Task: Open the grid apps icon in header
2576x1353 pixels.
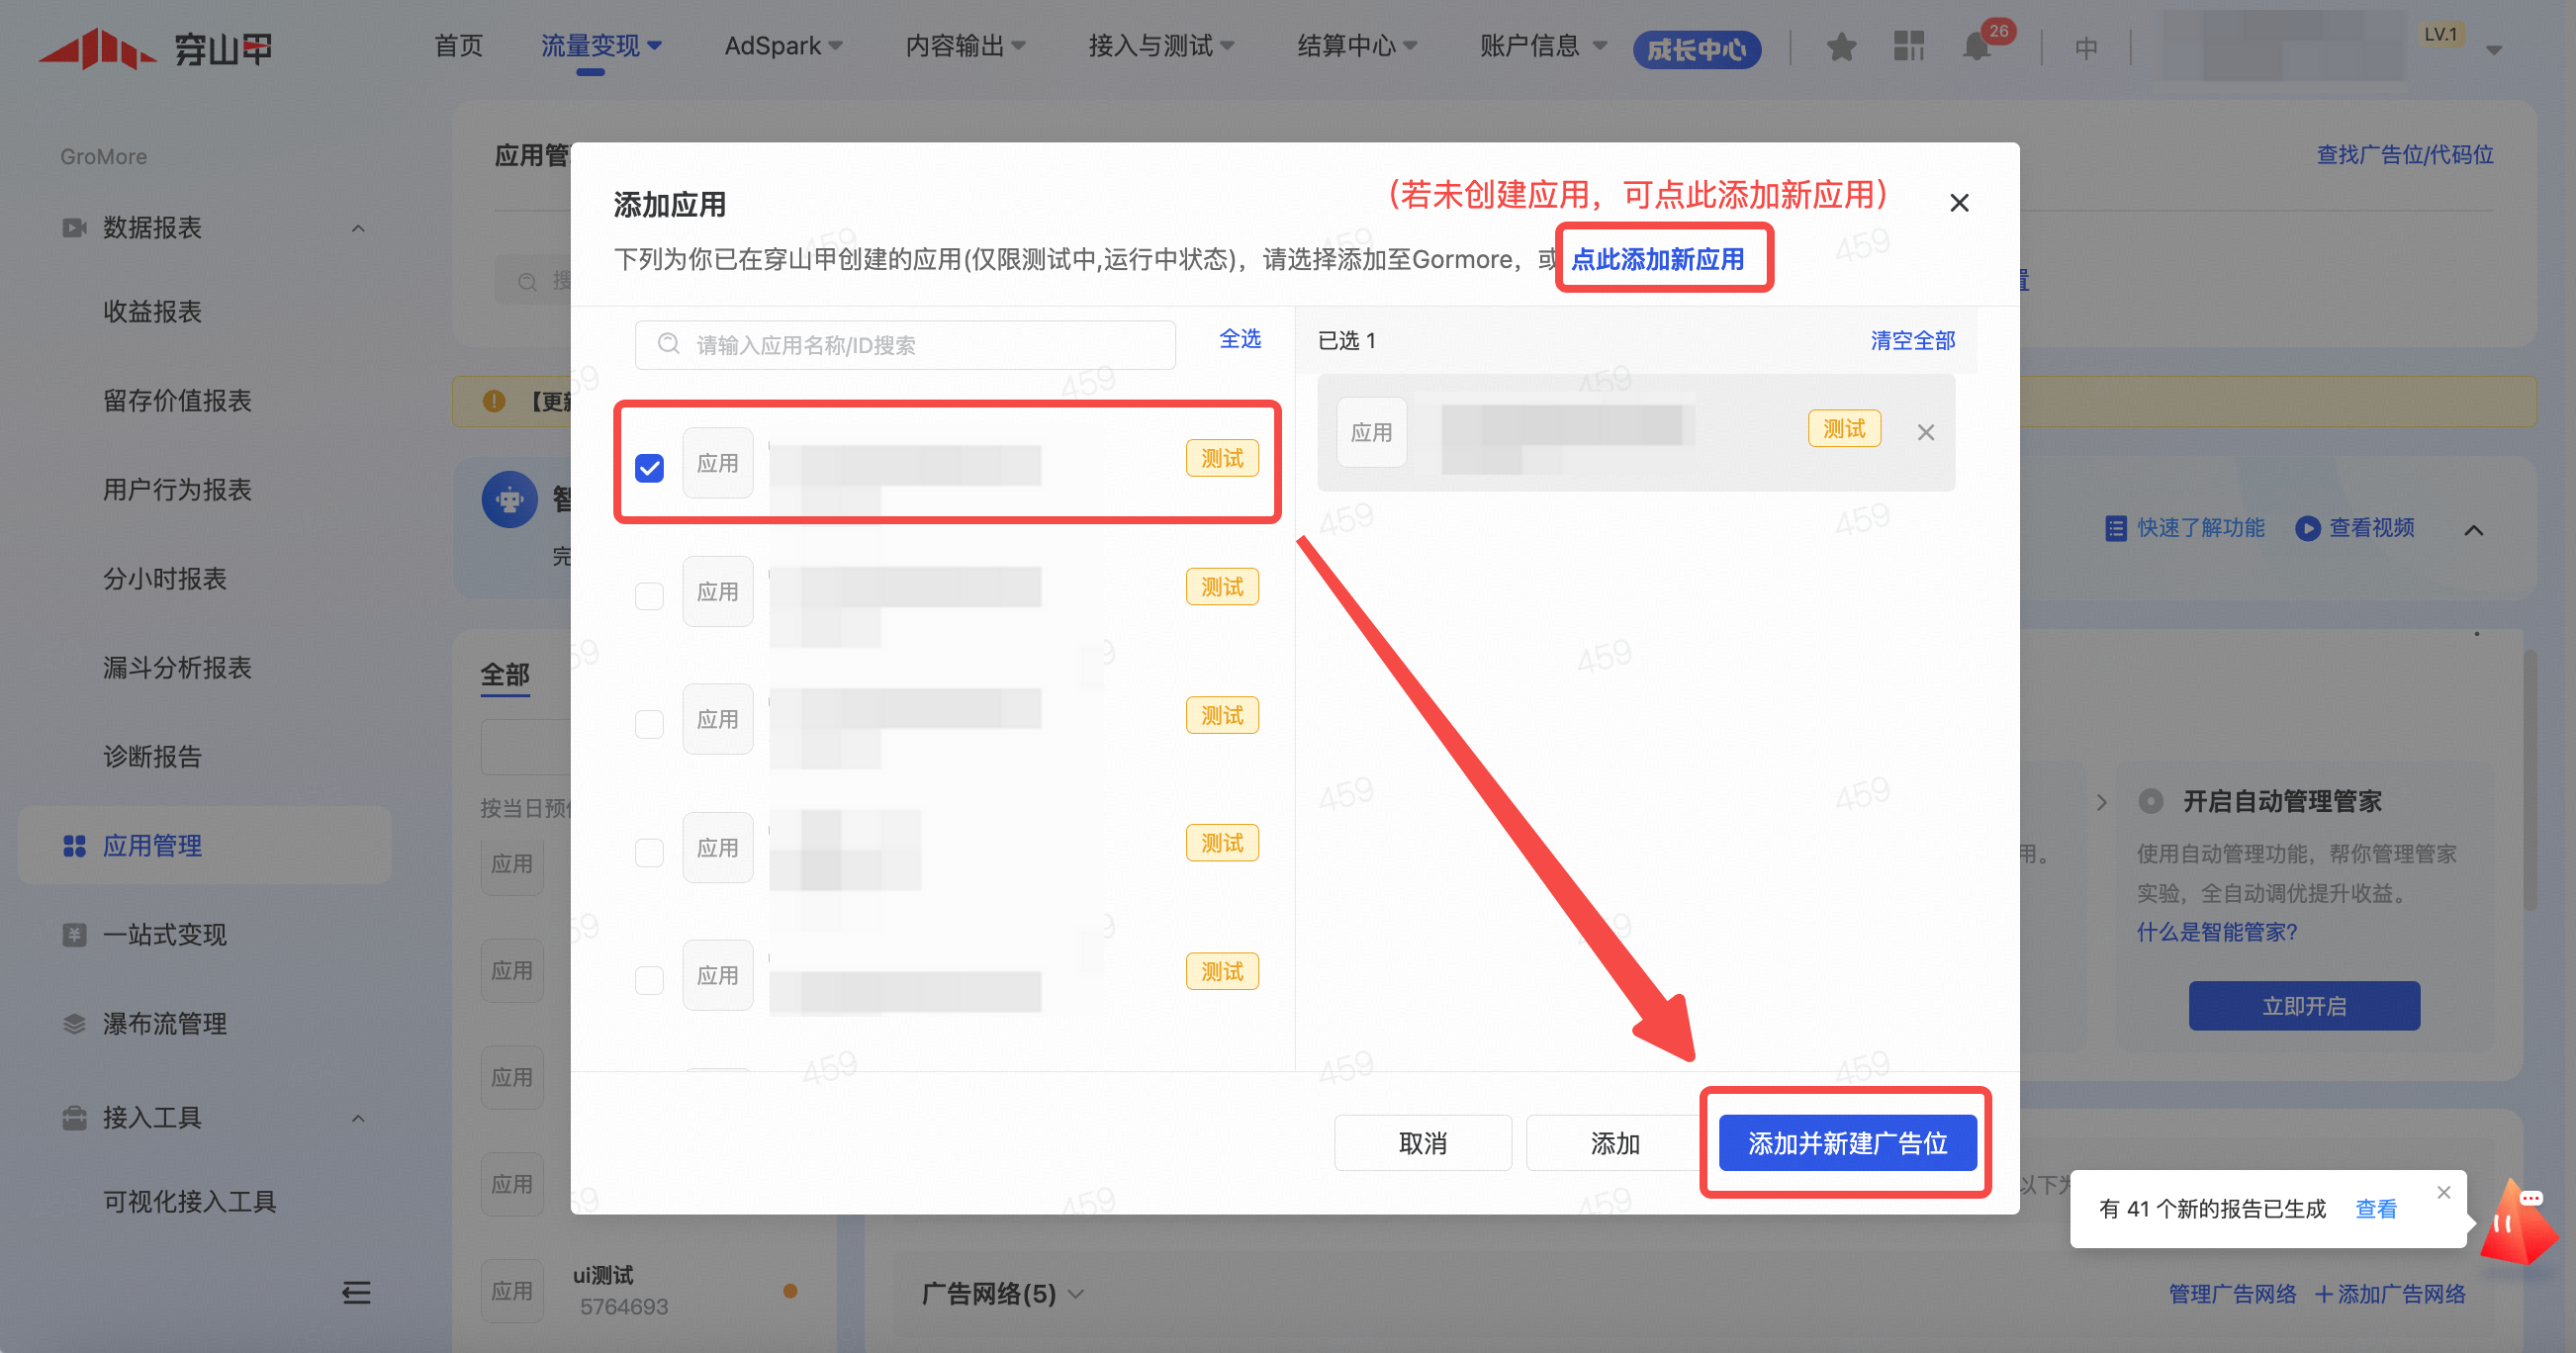Action: tap(1908, 46)
